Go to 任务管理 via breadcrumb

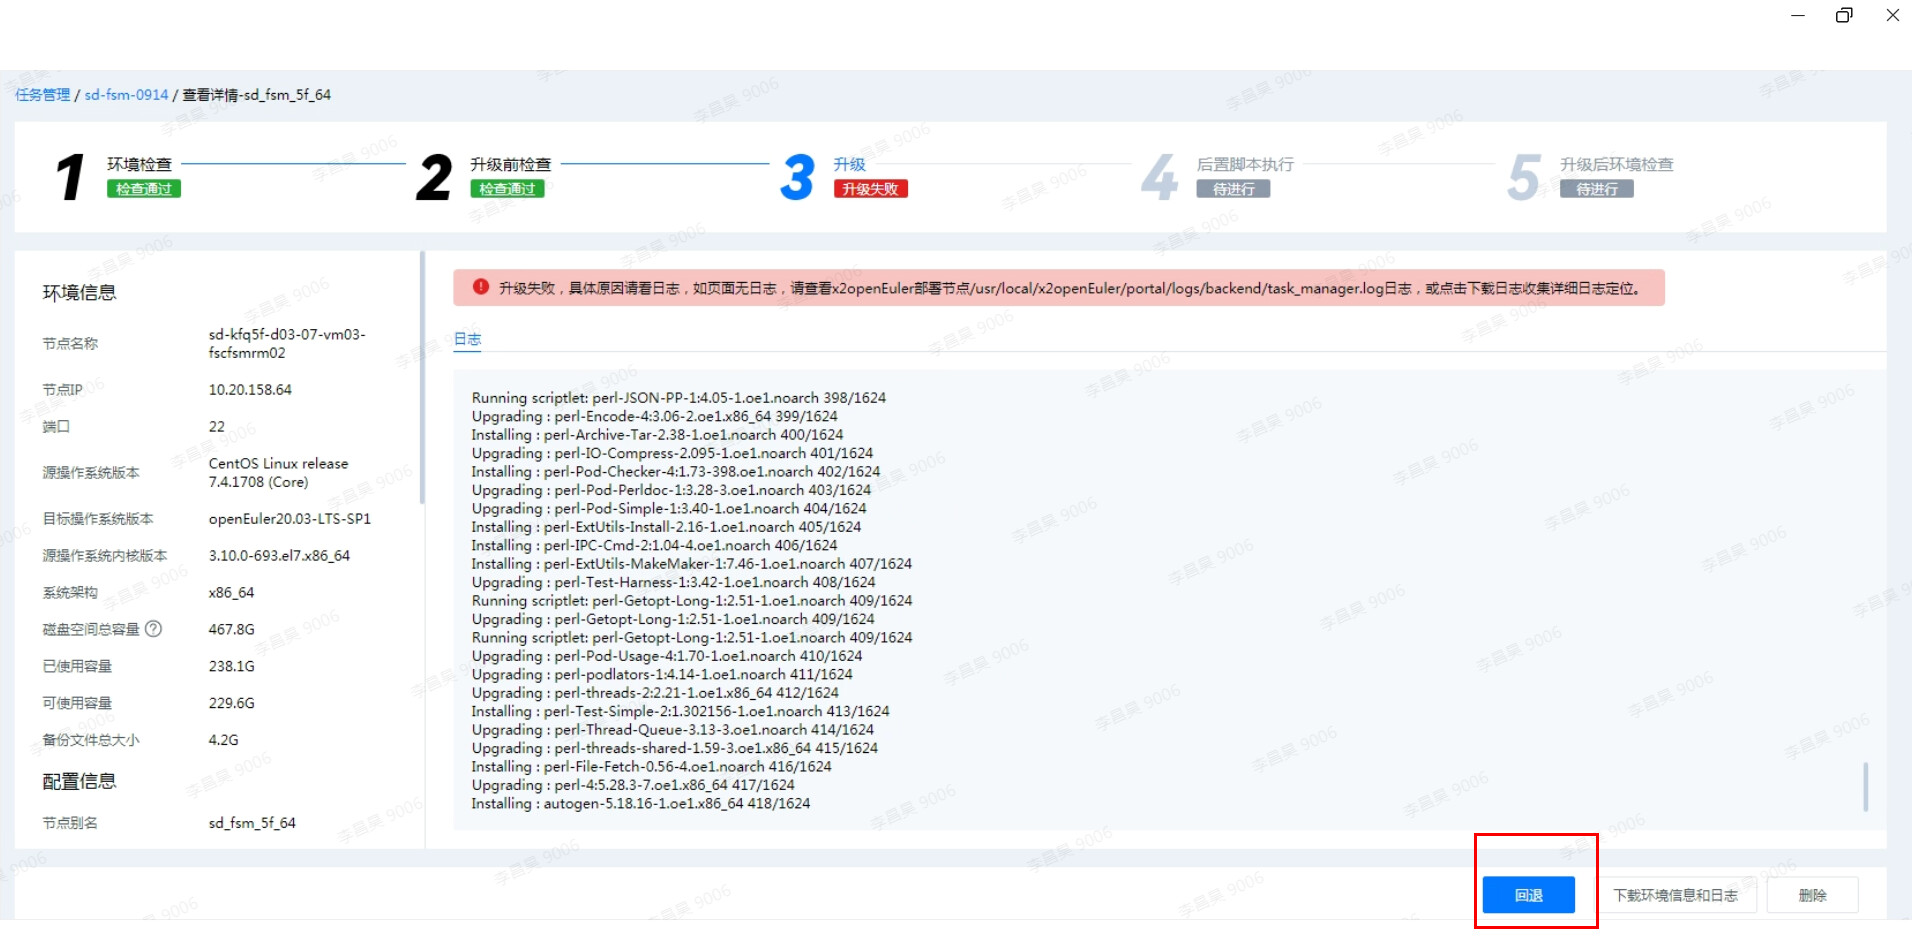point(42,95)
